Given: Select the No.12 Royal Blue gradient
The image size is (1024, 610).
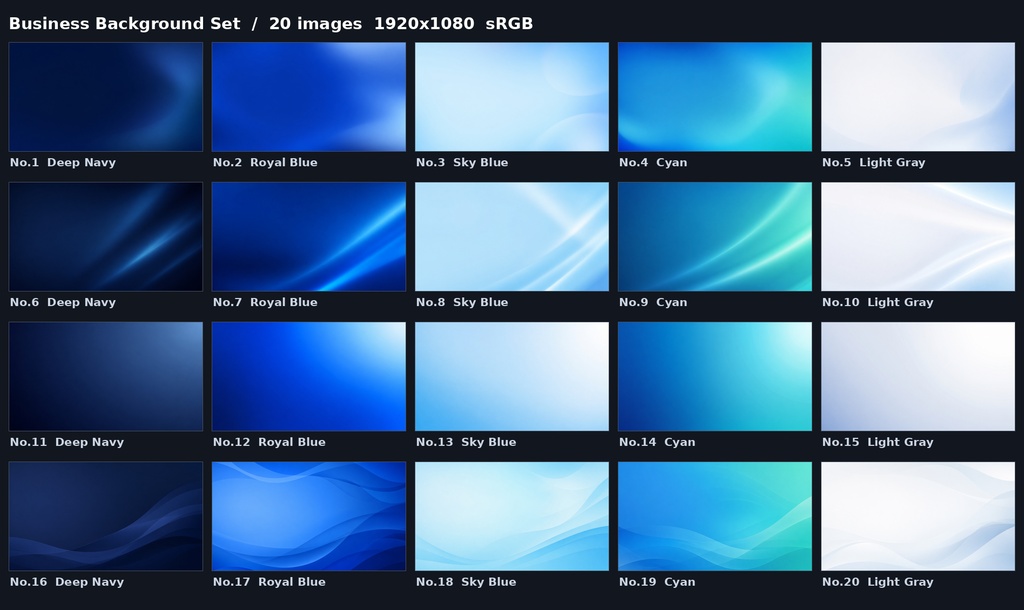Looking at the screenshot, I should (309, 376).
